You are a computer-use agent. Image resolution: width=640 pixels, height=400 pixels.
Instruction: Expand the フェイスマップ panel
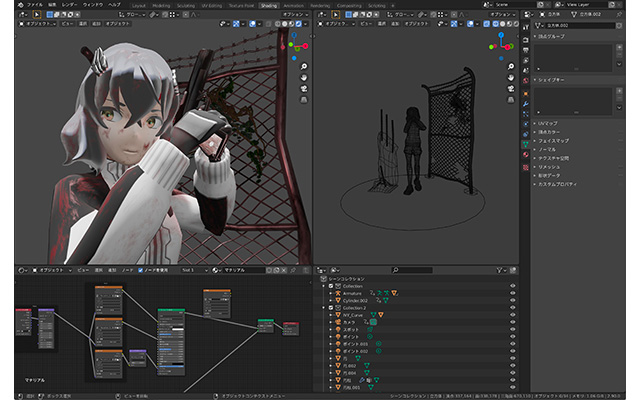click(x=553, y=141)
